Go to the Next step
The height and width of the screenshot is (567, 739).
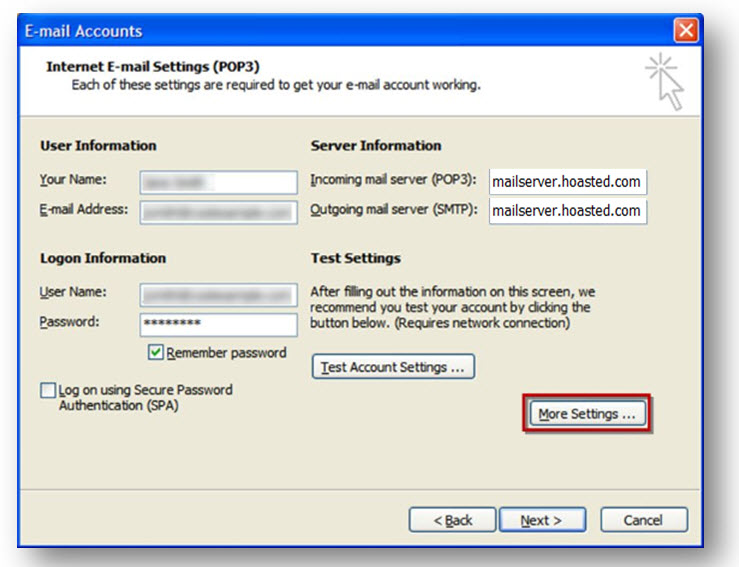coord(542,520)
